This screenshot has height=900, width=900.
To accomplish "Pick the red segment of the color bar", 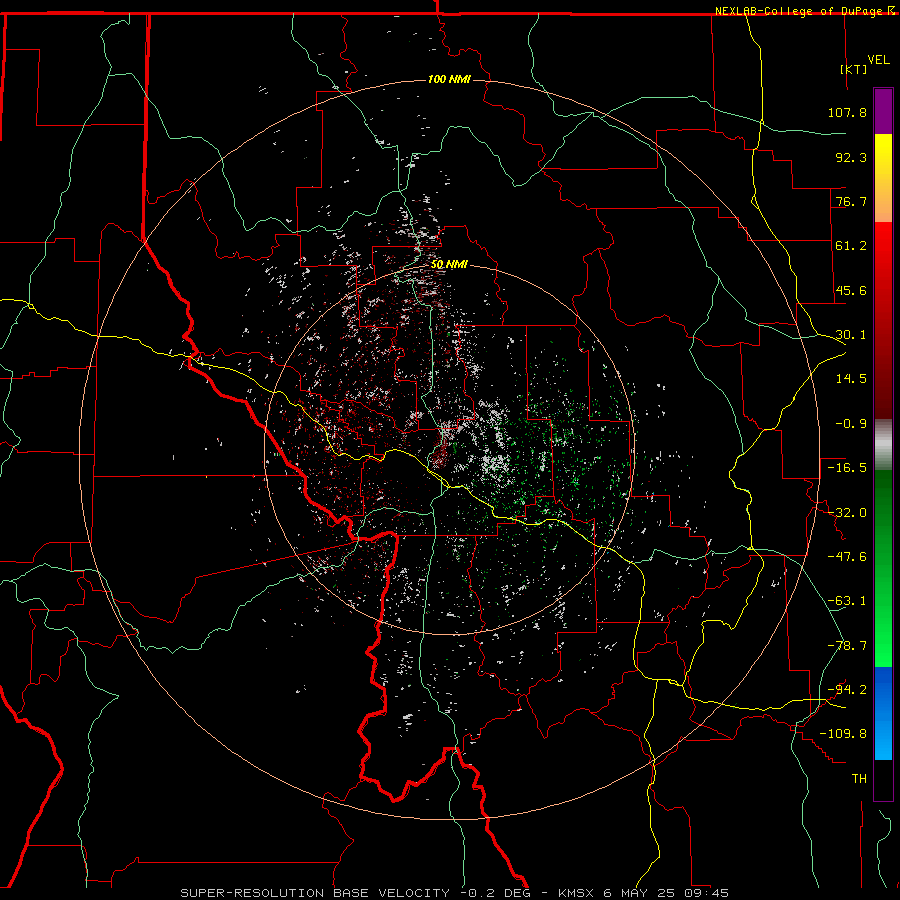I will pos(883,320).
